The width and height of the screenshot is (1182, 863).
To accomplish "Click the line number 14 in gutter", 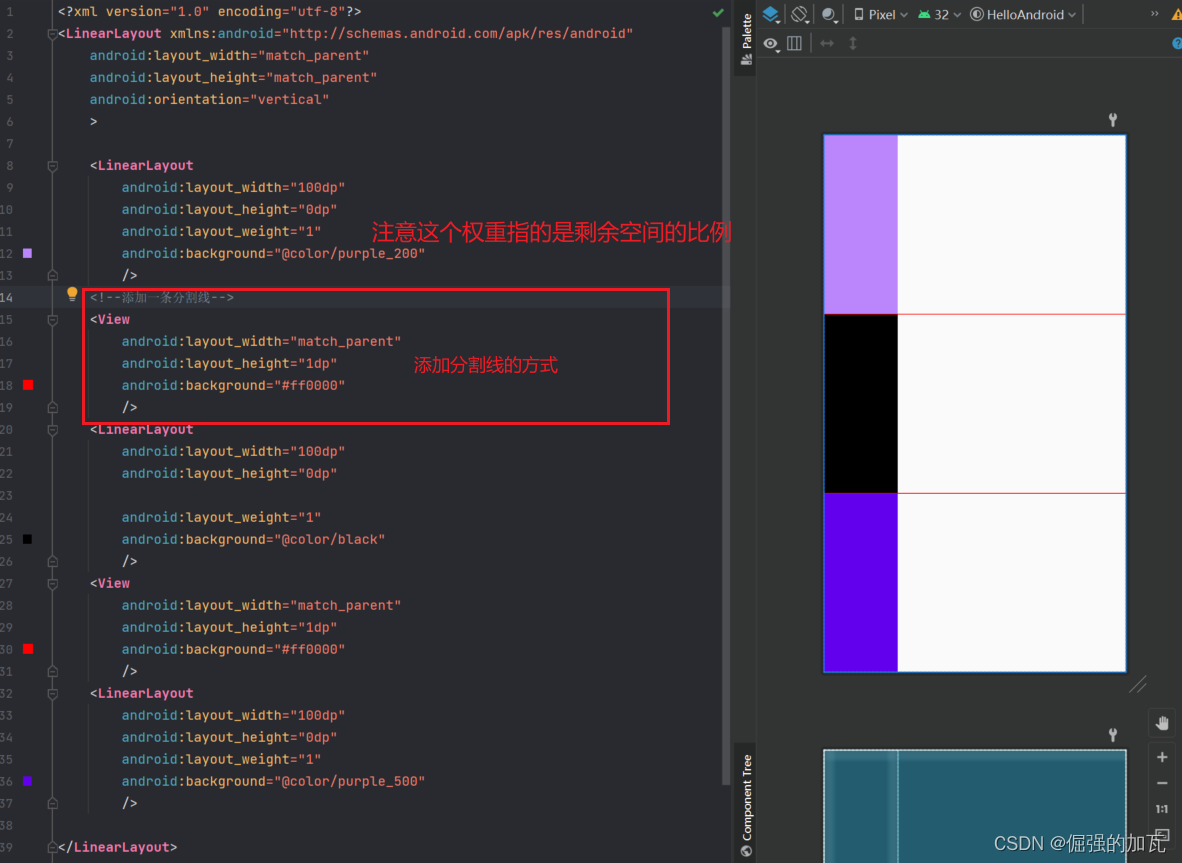I will (7, 298).
